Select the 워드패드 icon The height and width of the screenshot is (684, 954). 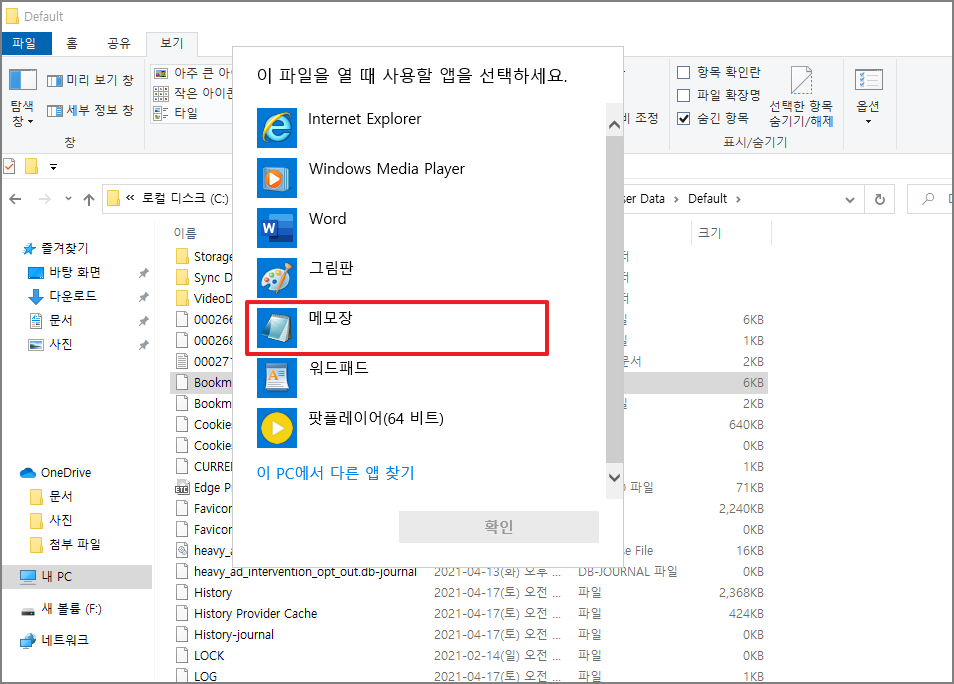point(277,377)
